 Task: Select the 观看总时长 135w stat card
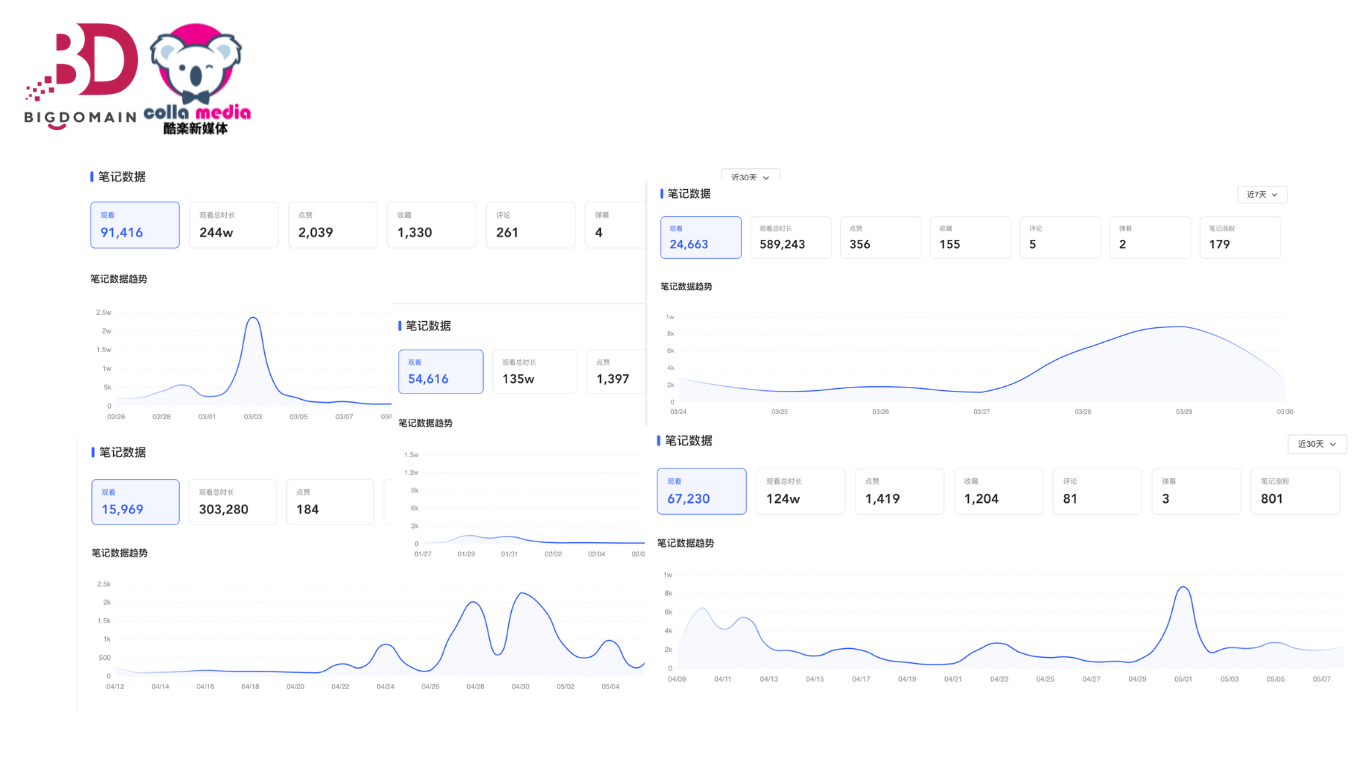535,372
